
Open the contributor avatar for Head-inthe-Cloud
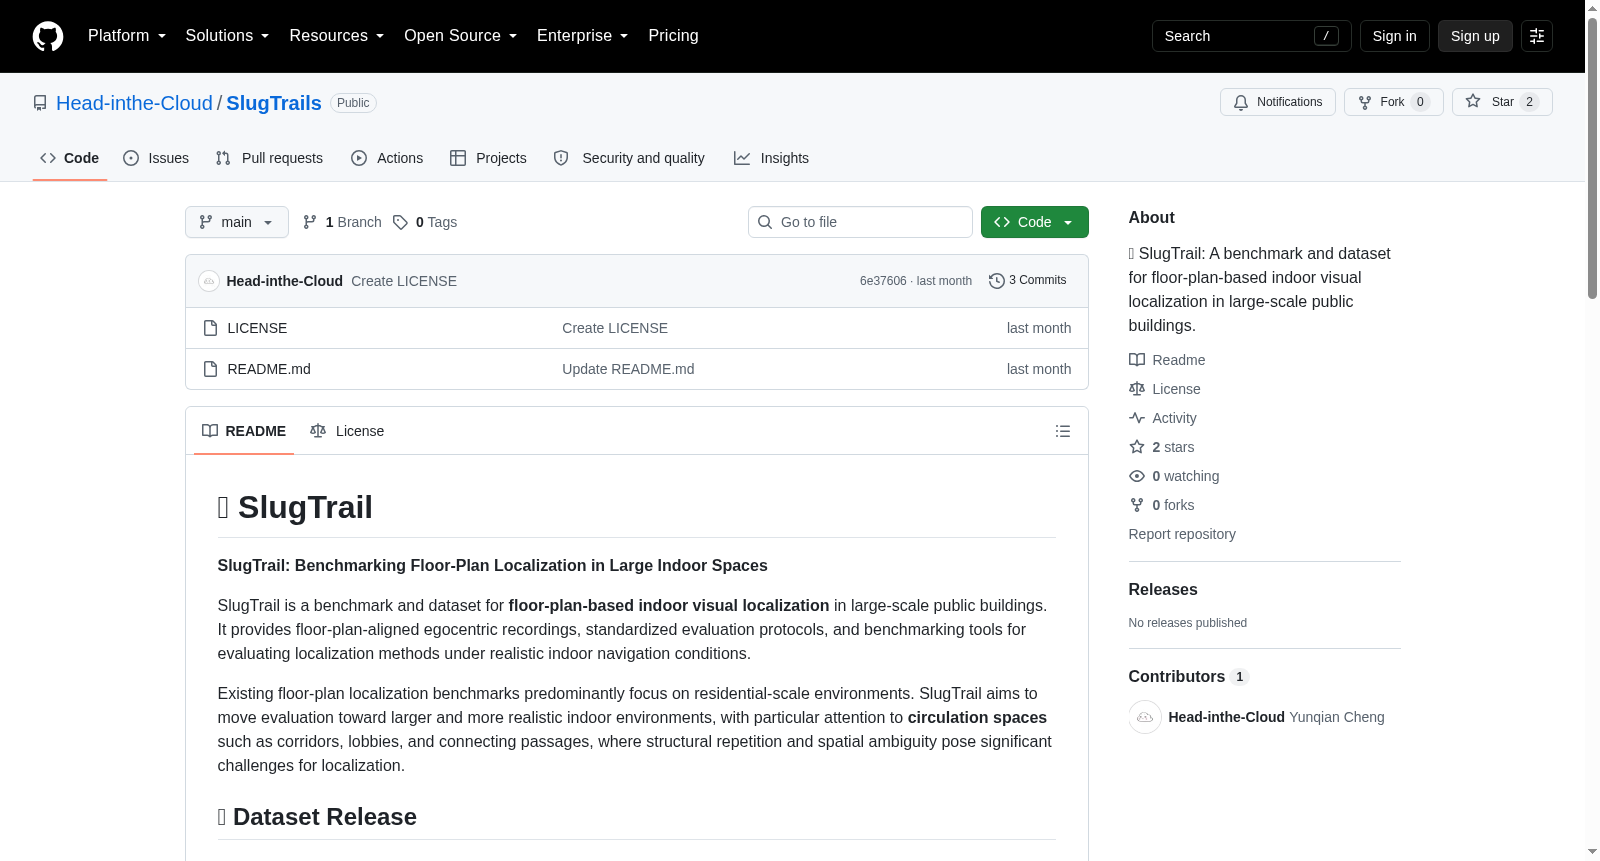click(1145, 717)
